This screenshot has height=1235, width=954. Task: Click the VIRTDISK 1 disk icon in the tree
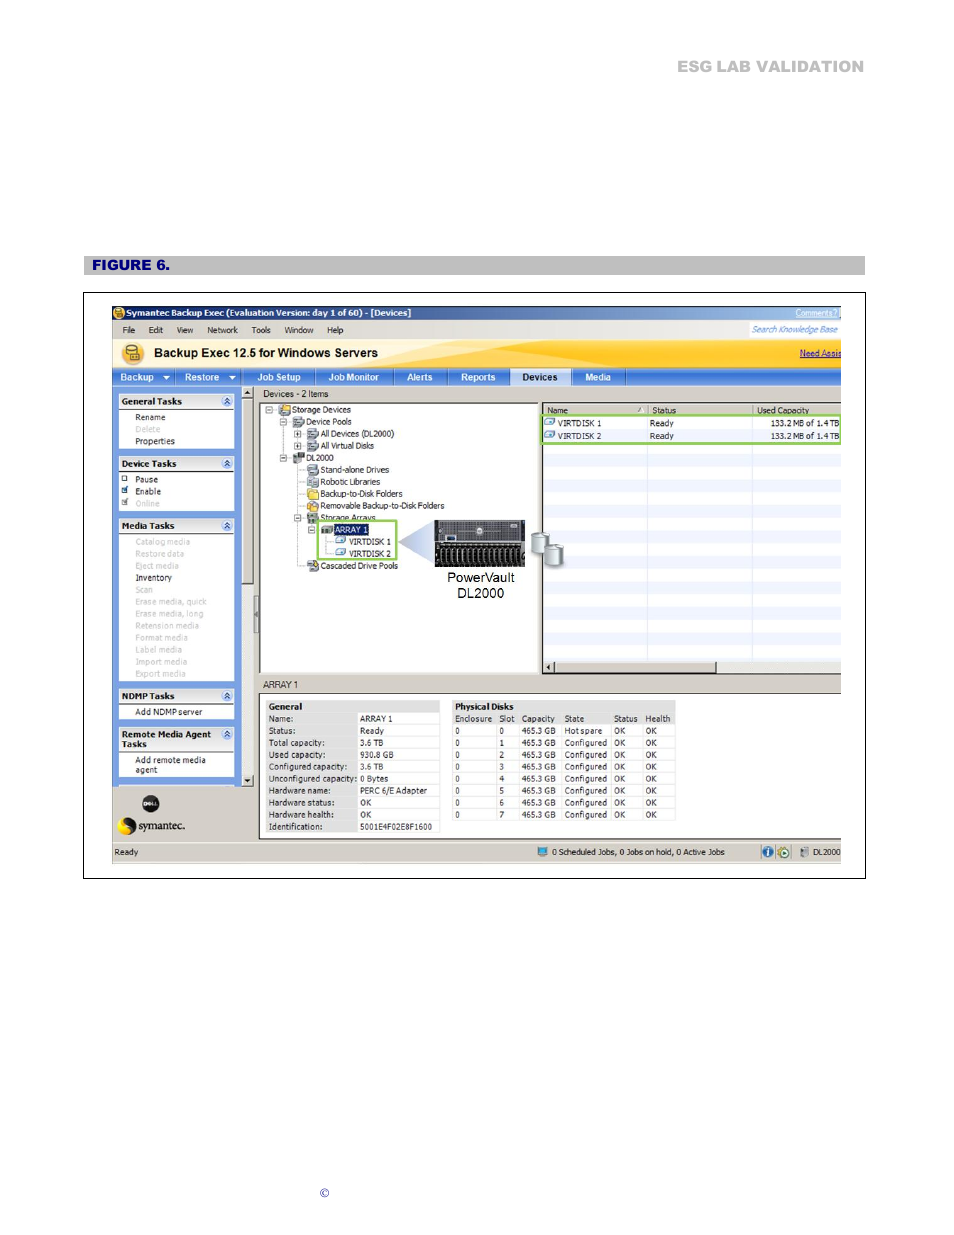pos(341,541)
